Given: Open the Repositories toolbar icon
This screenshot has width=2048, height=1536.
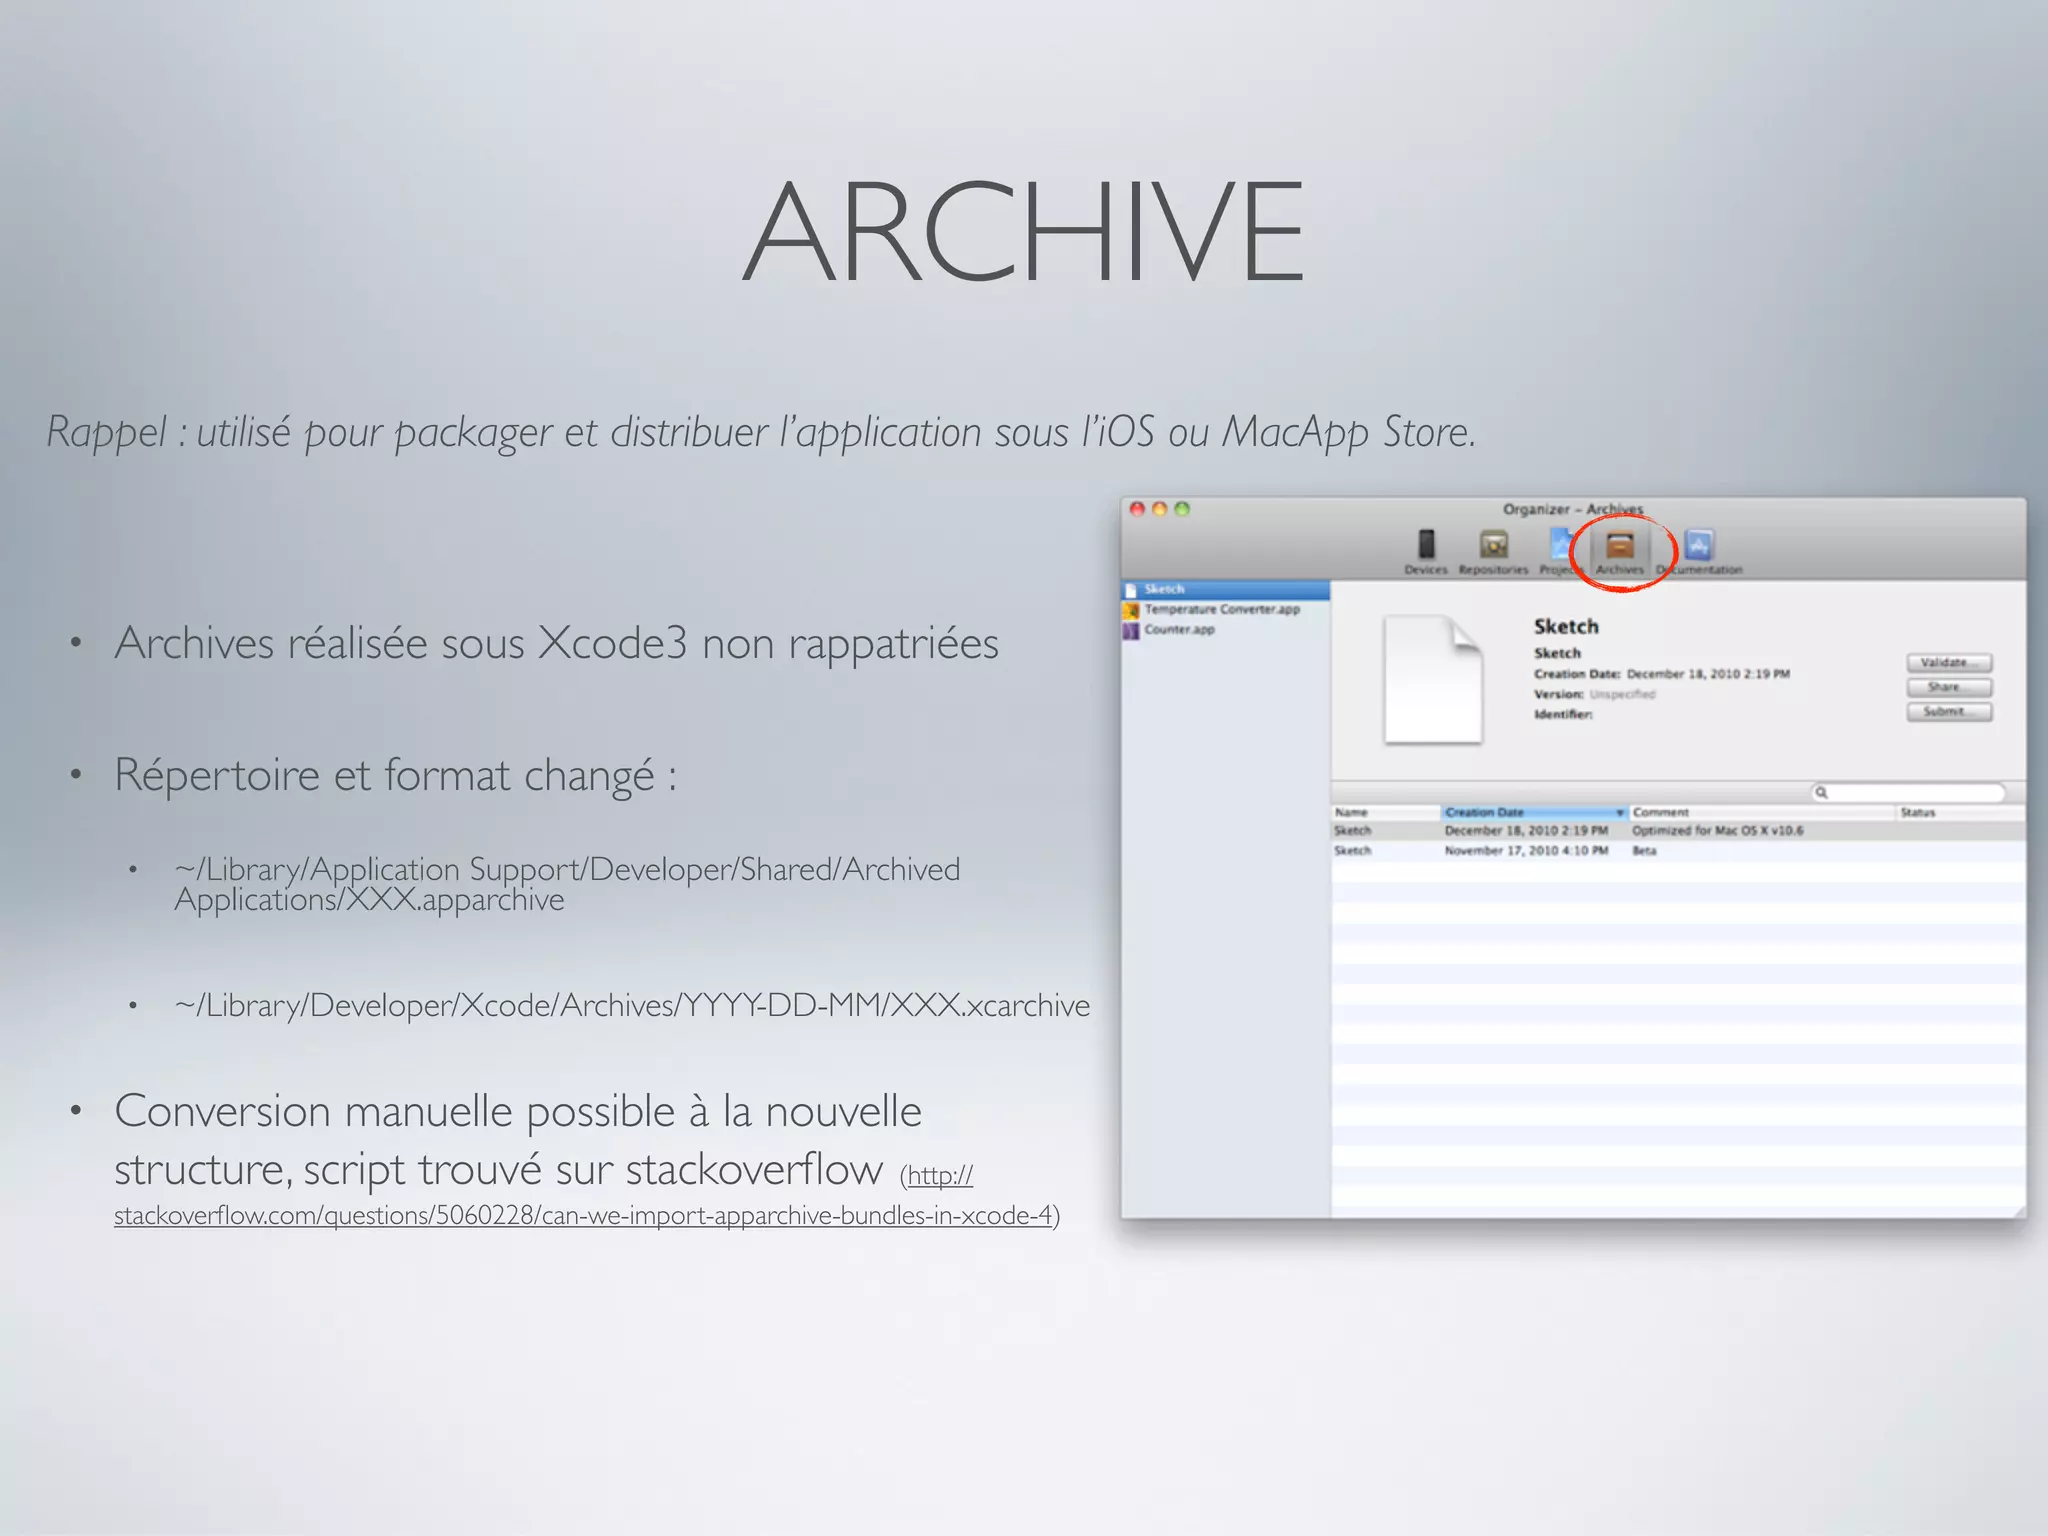Looking at the screenshot, I should 1493,552.
